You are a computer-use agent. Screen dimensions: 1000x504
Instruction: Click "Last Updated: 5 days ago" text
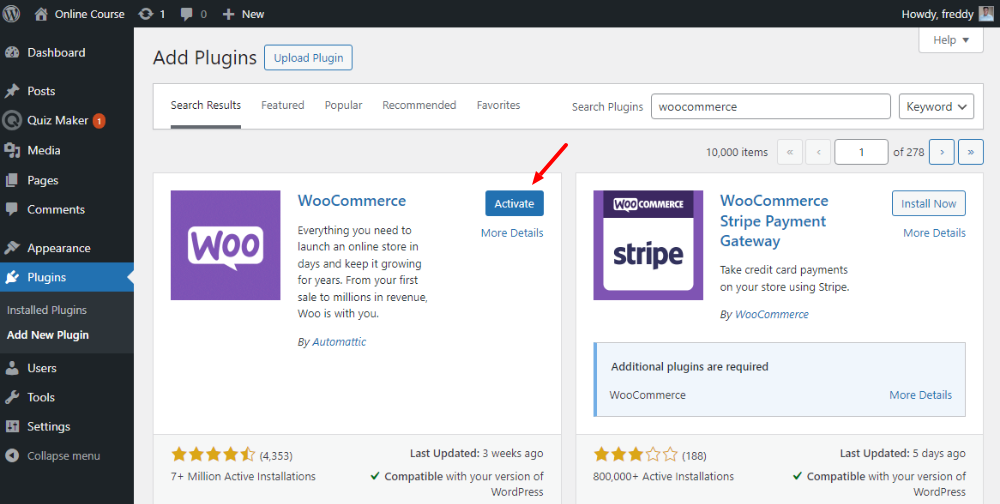point(902,454)
